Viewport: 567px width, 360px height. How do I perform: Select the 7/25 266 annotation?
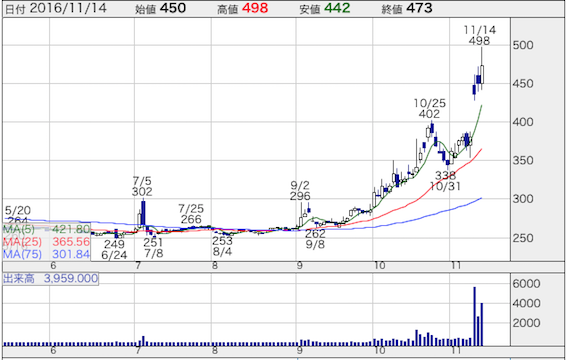pos(191,214)
